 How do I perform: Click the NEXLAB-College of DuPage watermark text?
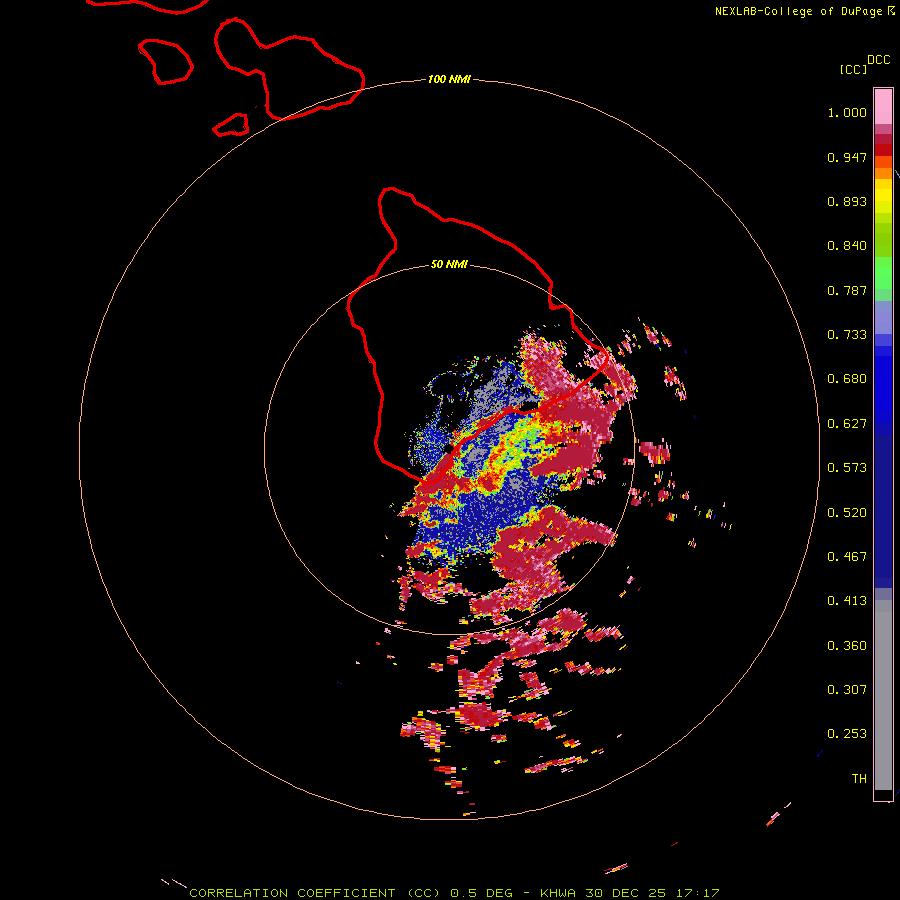tap(798, 11)
